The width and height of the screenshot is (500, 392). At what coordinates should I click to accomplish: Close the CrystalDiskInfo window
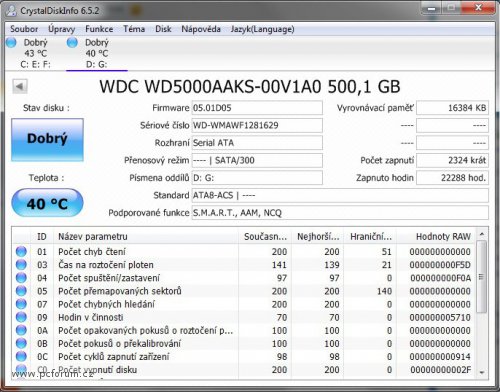coord(478,7)
